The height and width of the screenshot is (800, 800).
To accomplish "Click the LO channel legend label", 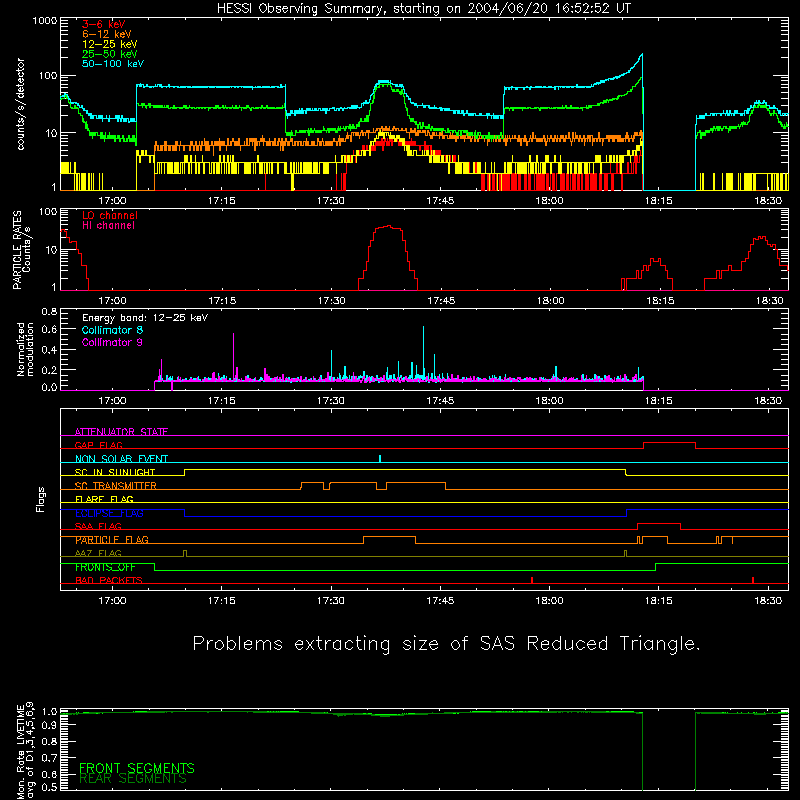I will tap(110, 215).
